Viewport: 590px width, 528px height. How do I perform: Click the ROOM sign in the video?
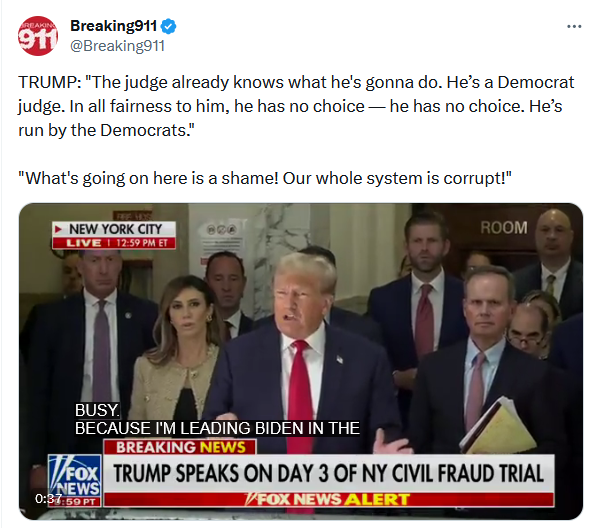pyautogui.click(x=504, y=228)
